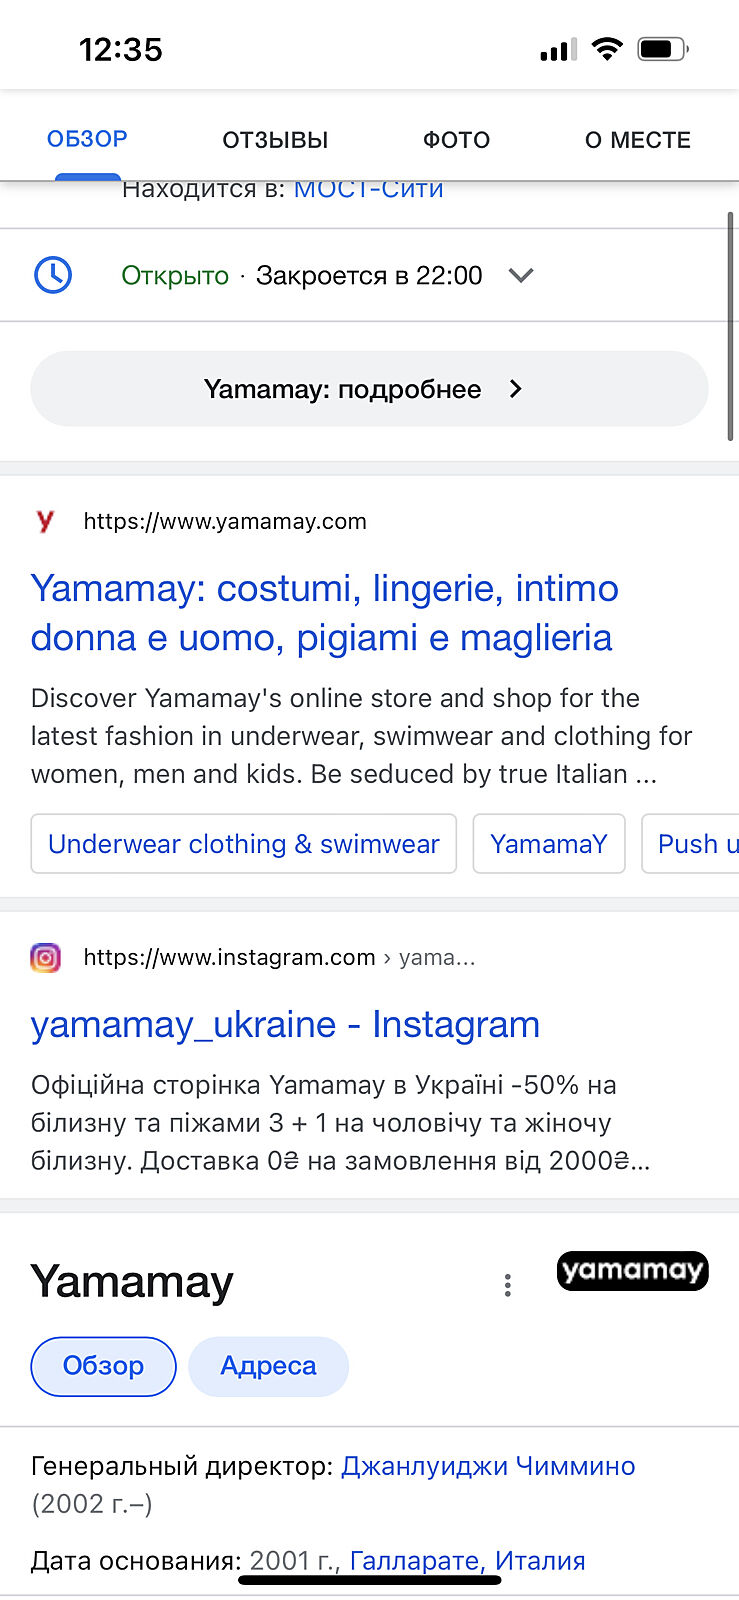Select the Обзор chip

tap(104, 1366)
